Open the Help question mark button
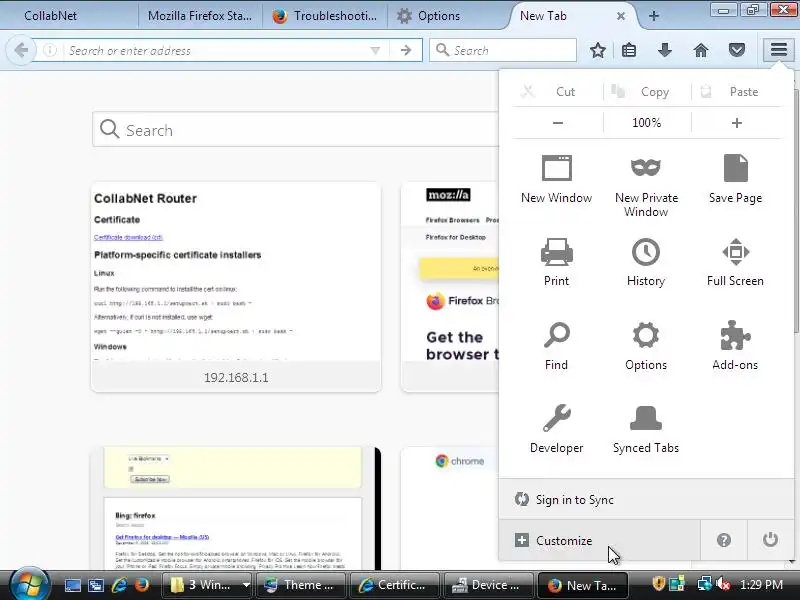800x600 pixels. tap(723, 540)
